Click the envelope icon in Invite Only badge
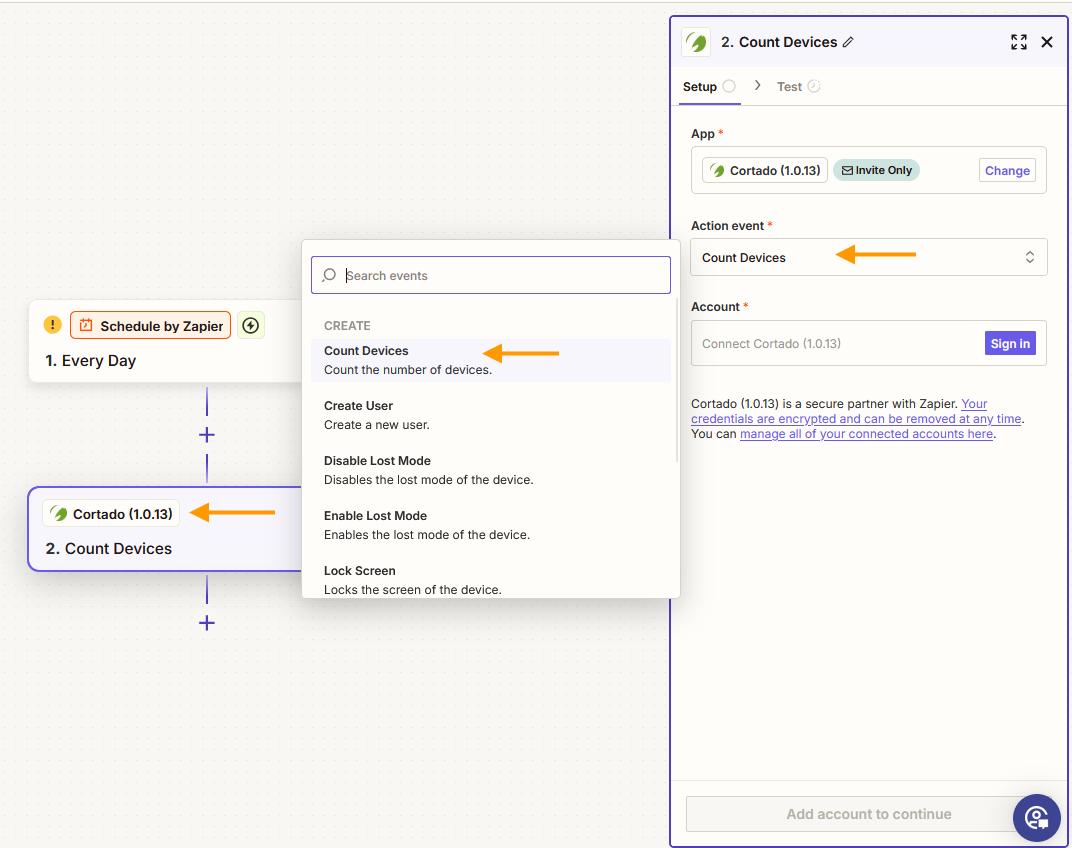1072x848 pixels. pyautogui.click(x=847, y=170)
